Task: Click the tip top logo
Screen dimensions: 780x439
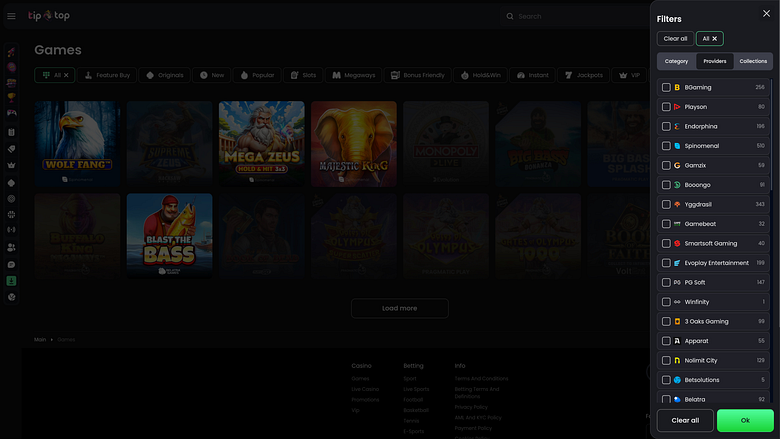Action: (49, 15)
